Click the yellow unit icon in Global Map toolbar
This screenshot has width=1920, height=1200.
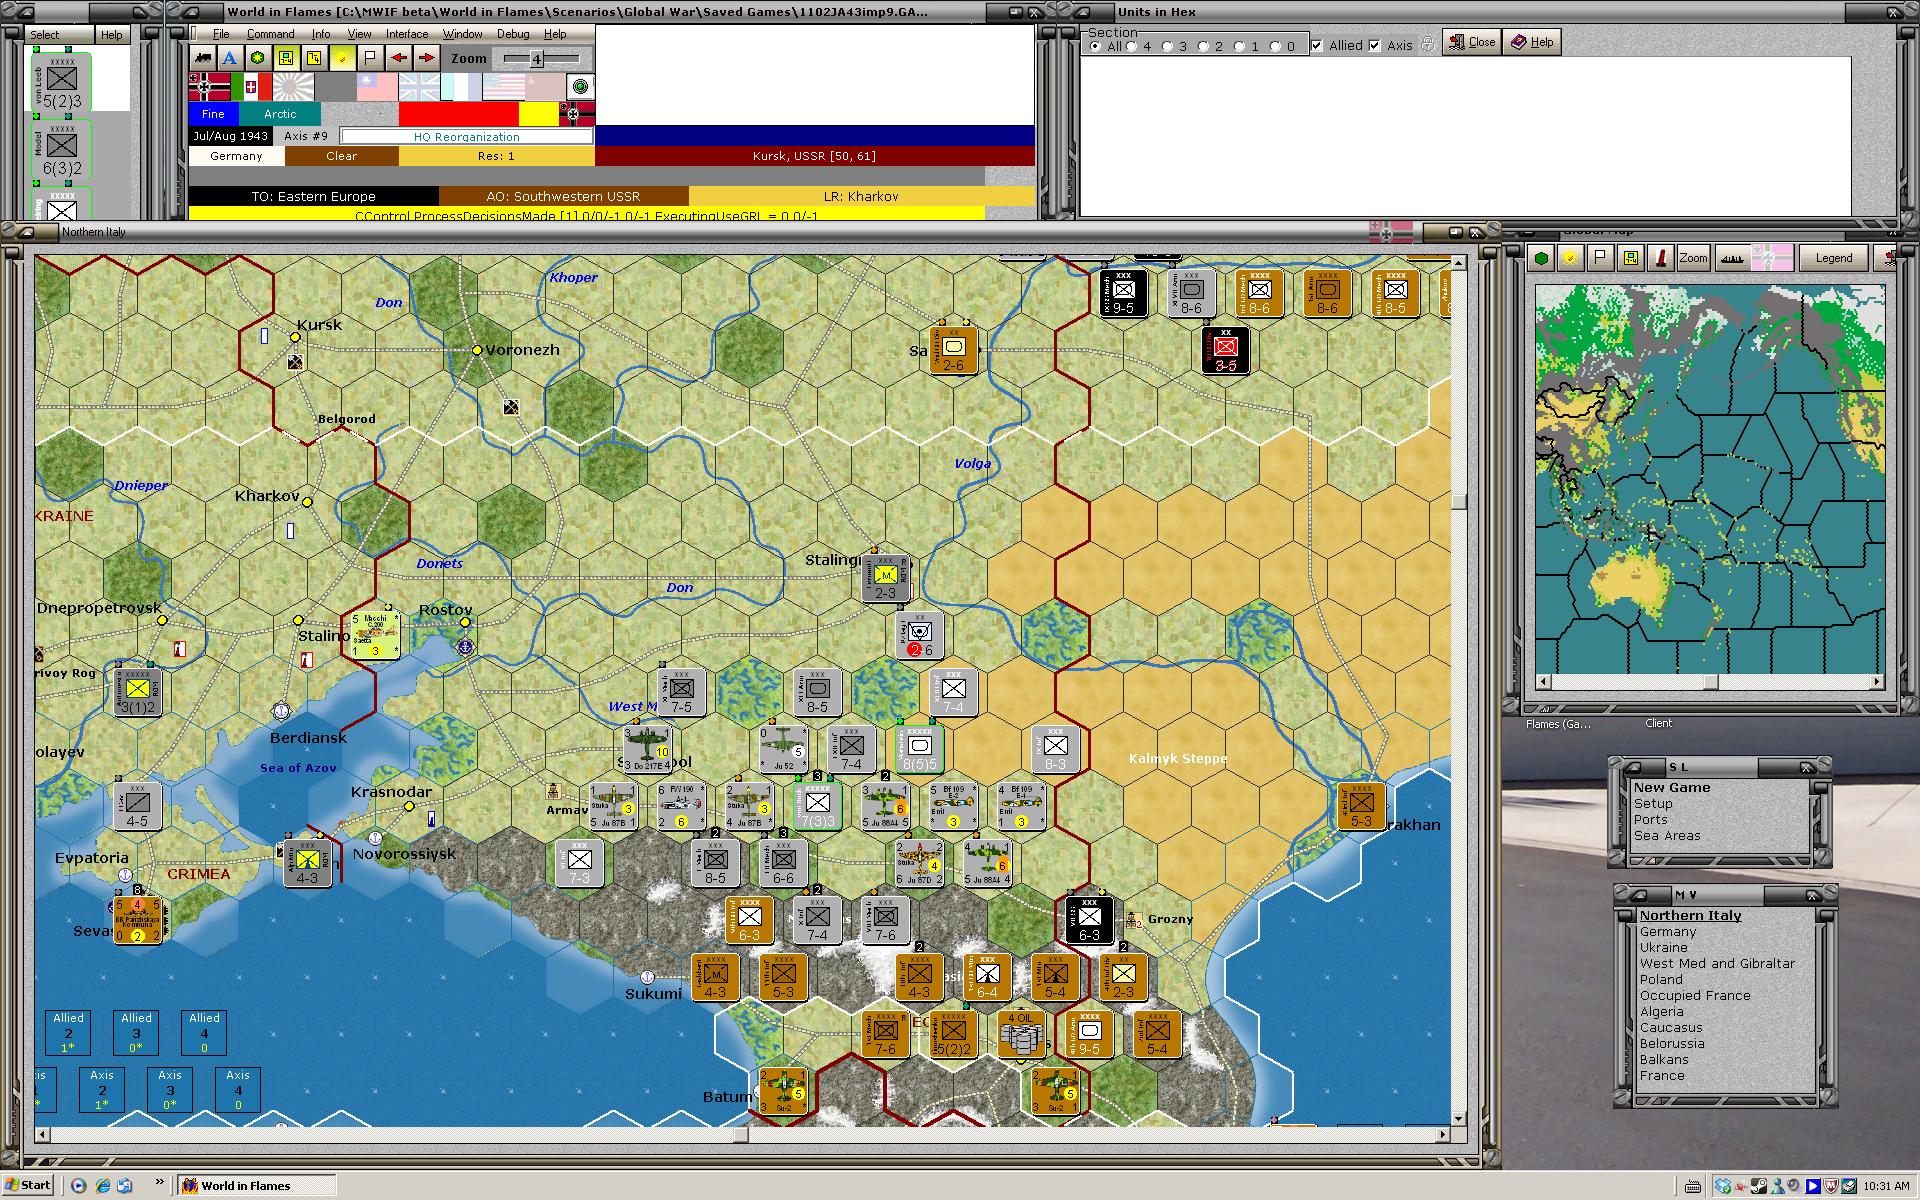coord(1630,258)
